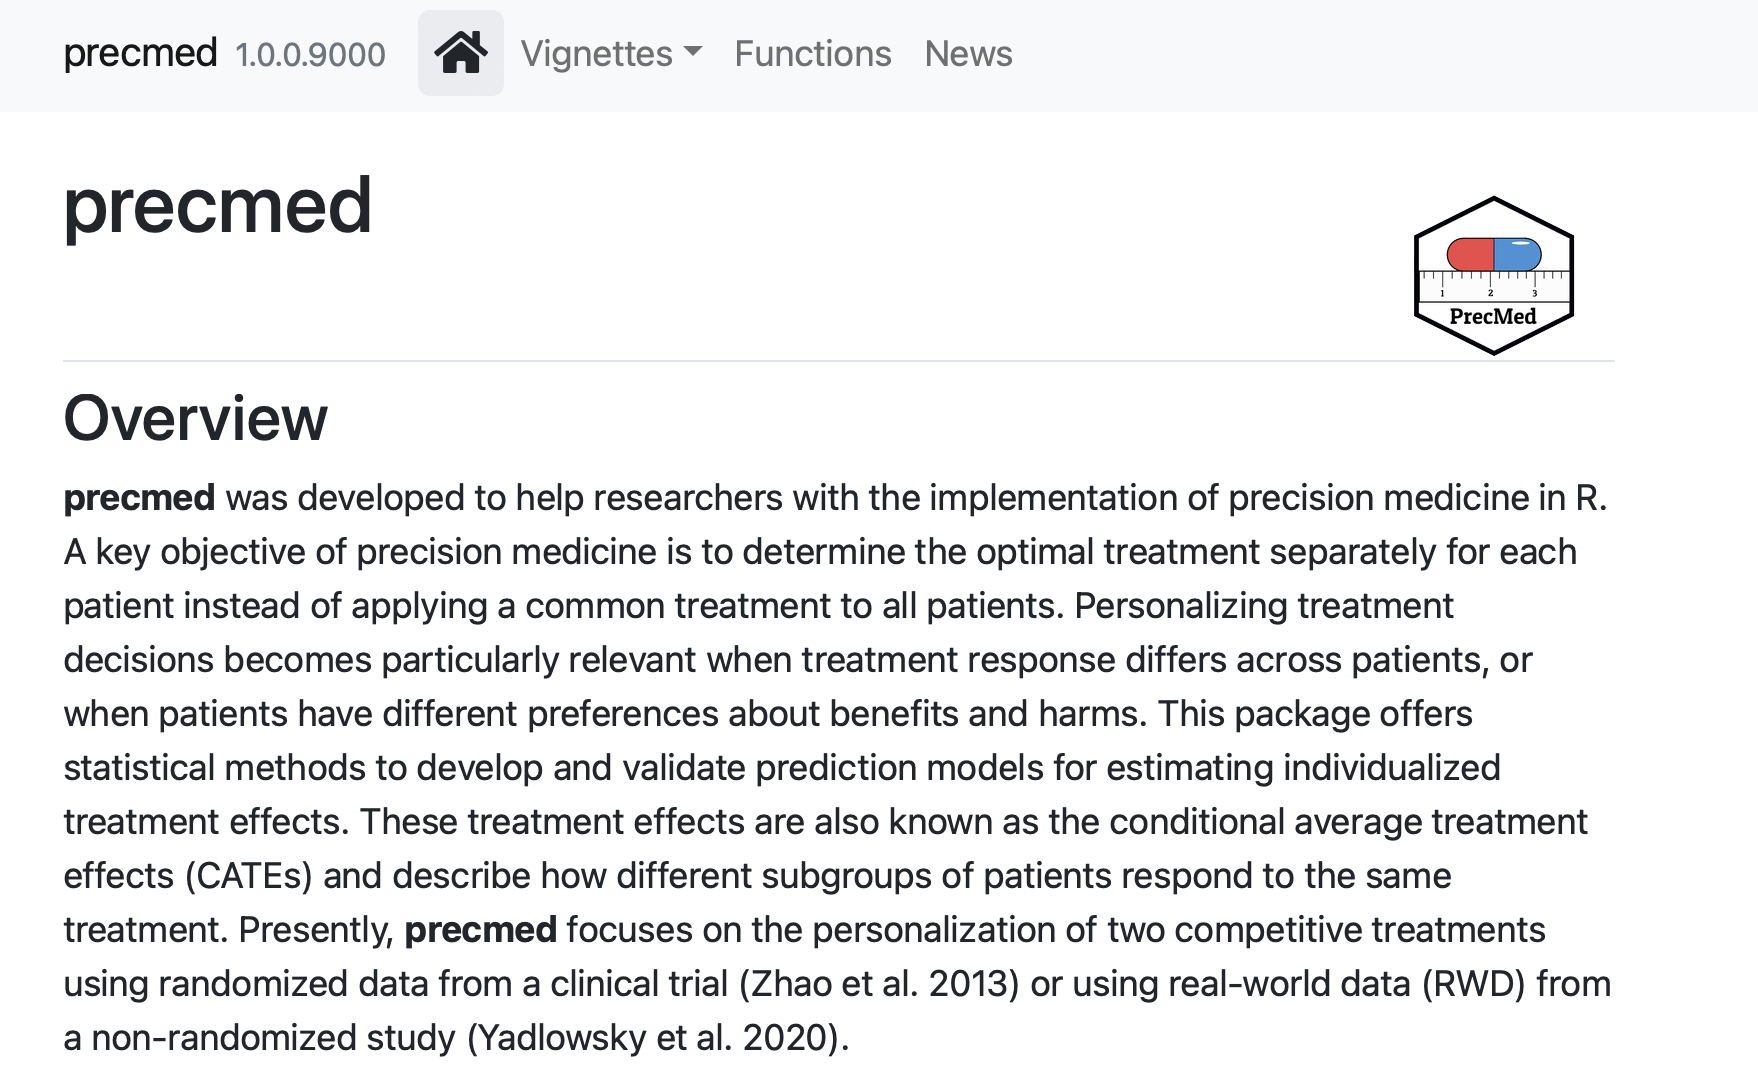Open the Functions reference page
The image size is (1758, 1092).
pos(812,54)
